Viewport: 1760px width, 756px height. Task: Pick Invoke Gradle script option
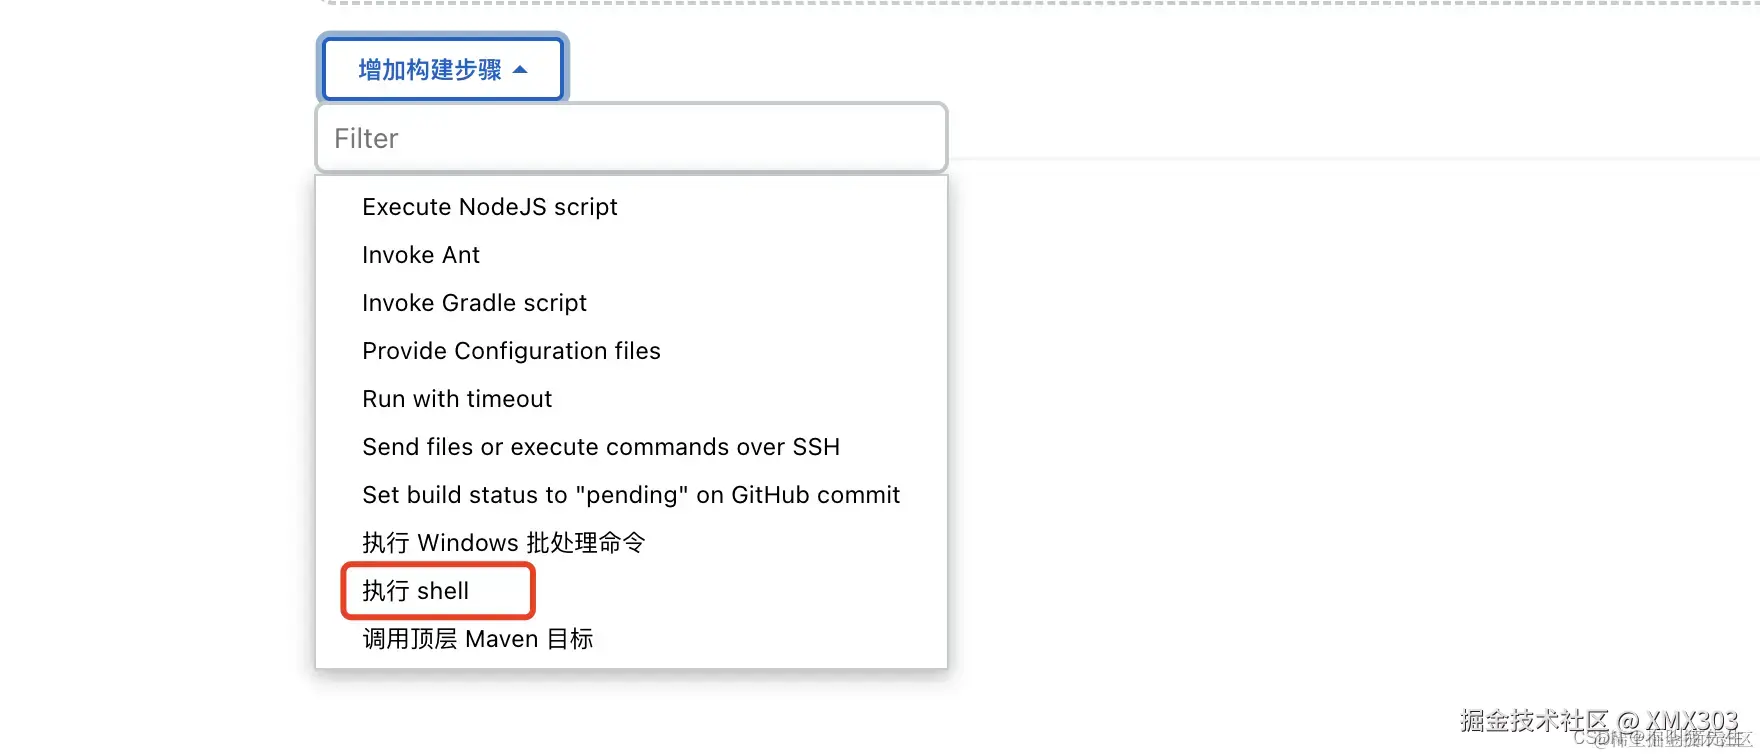[474, 303]
